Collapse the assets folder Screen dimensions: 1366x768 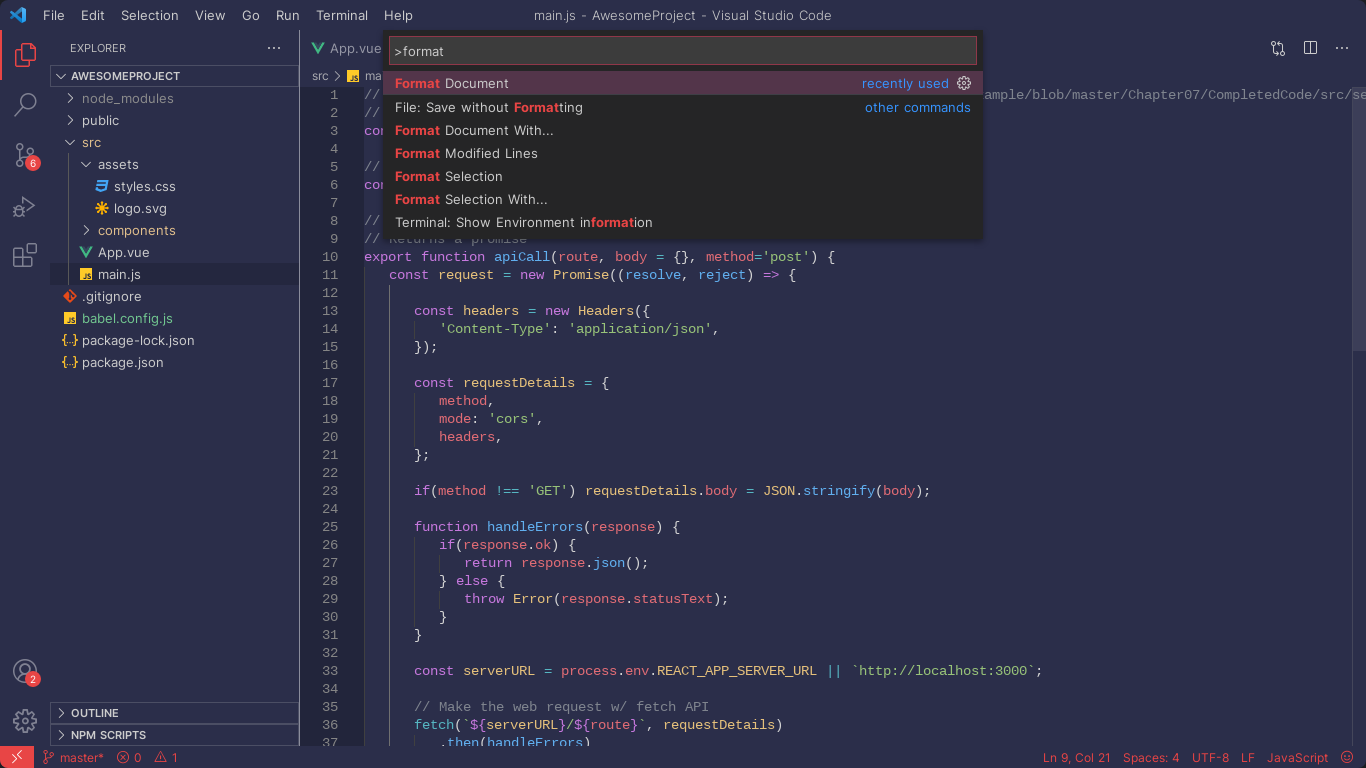click(174, 164)
